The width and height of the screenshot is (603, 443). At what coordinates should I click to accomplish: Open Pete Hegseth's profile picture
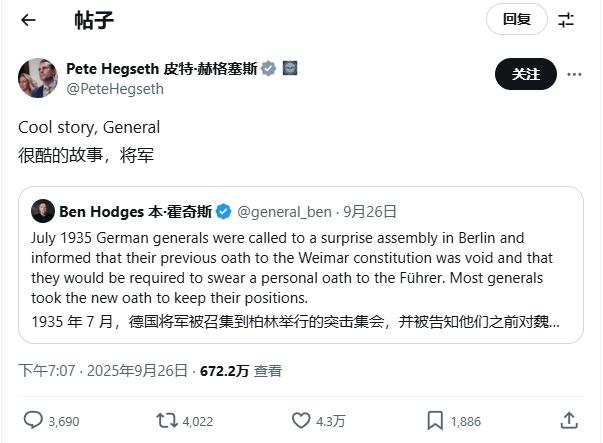tap(38, 78)
